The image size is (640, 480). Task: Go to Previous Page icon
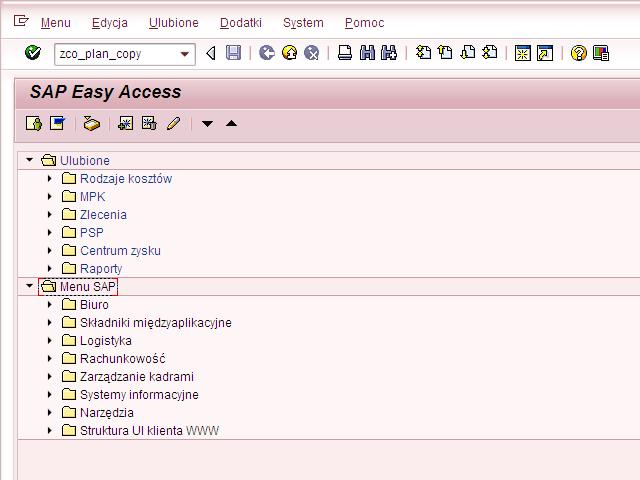[x=445, y=53]
